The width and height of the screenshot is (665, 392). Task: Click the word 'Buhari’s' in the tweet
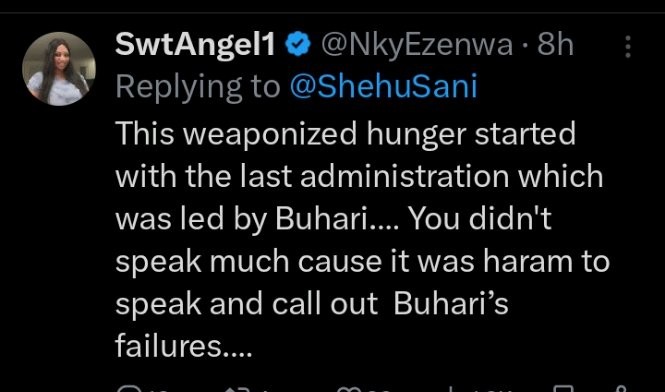click(x=451, y=304)
